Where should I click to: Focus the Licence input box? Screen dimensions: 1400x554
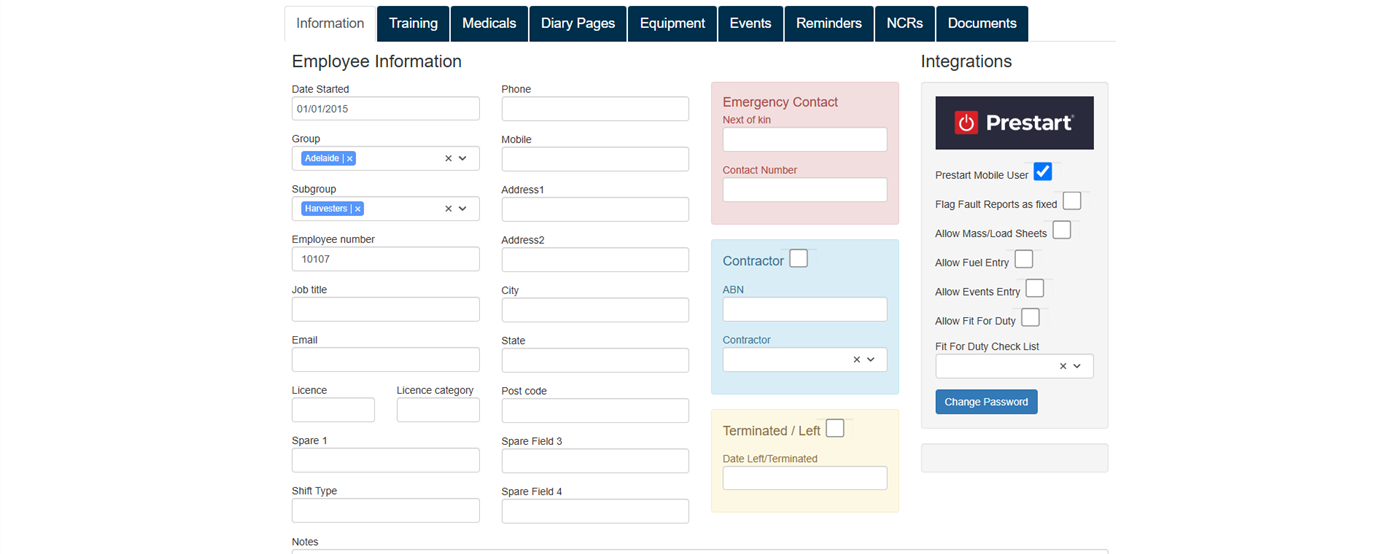coord(333,410)
